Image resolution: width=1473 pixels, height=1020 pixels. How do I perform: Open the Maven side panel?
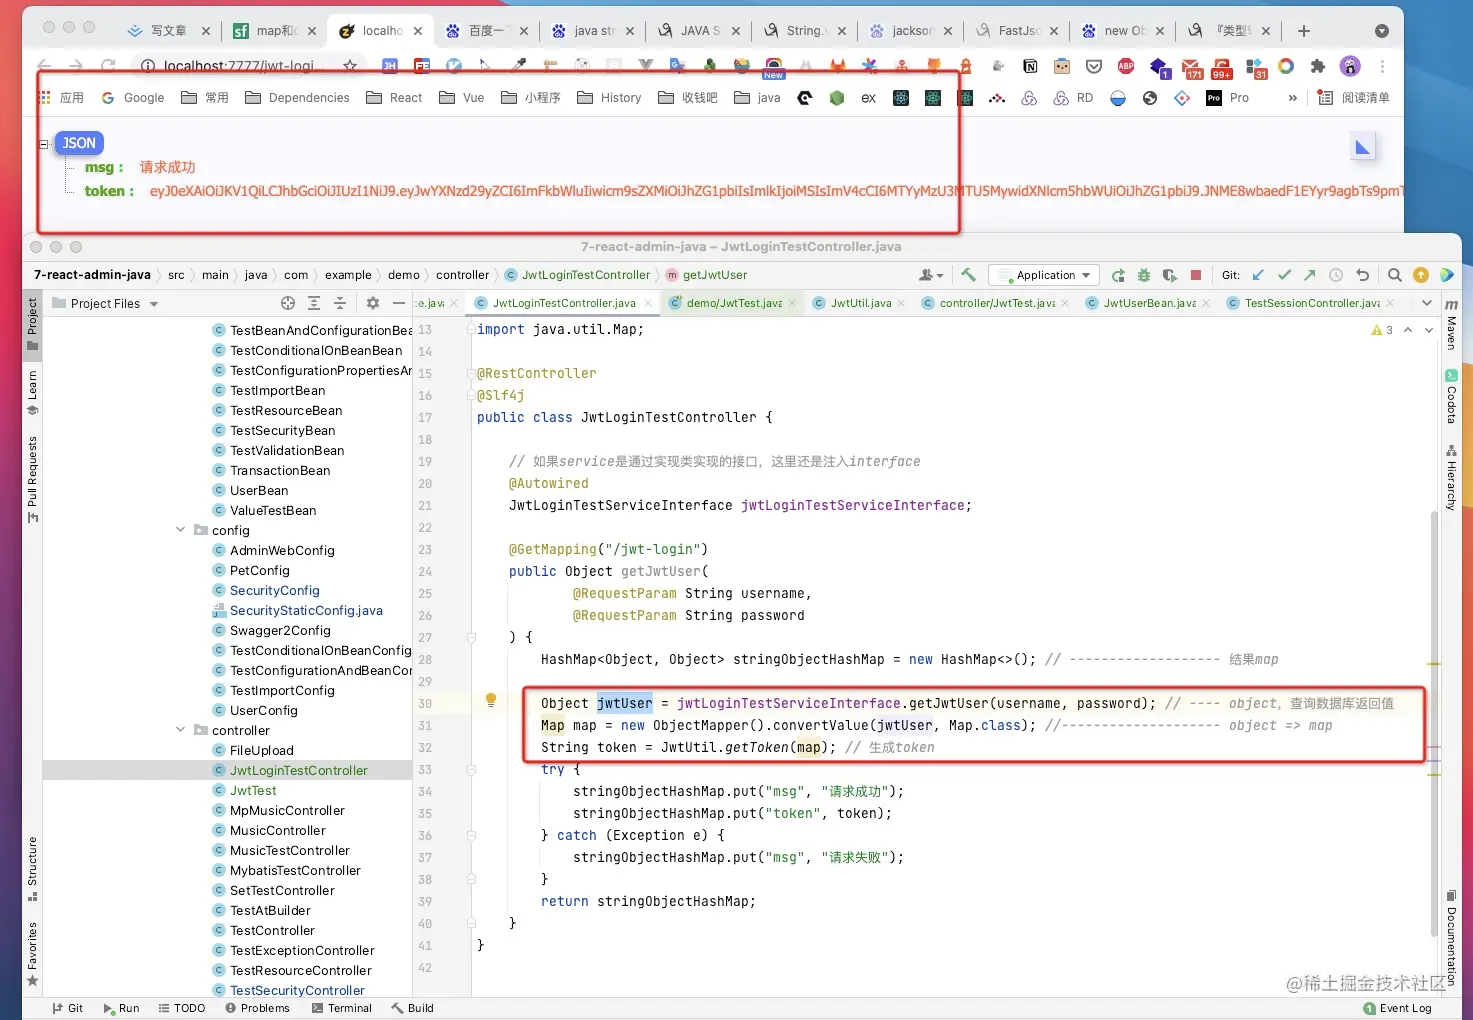[x=1451, y=323]
